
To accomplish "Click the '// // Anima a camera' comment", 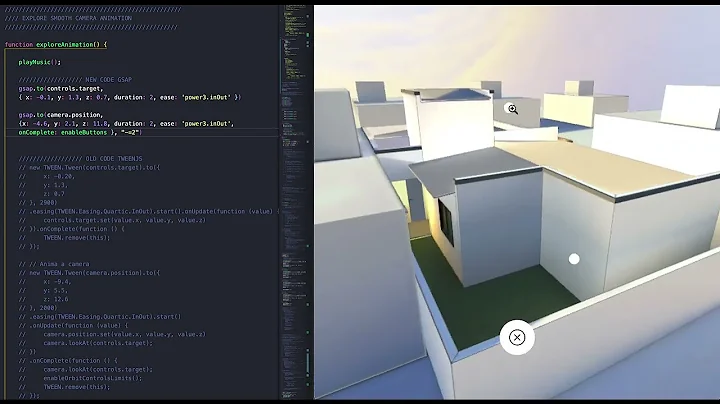I will 54,264.
